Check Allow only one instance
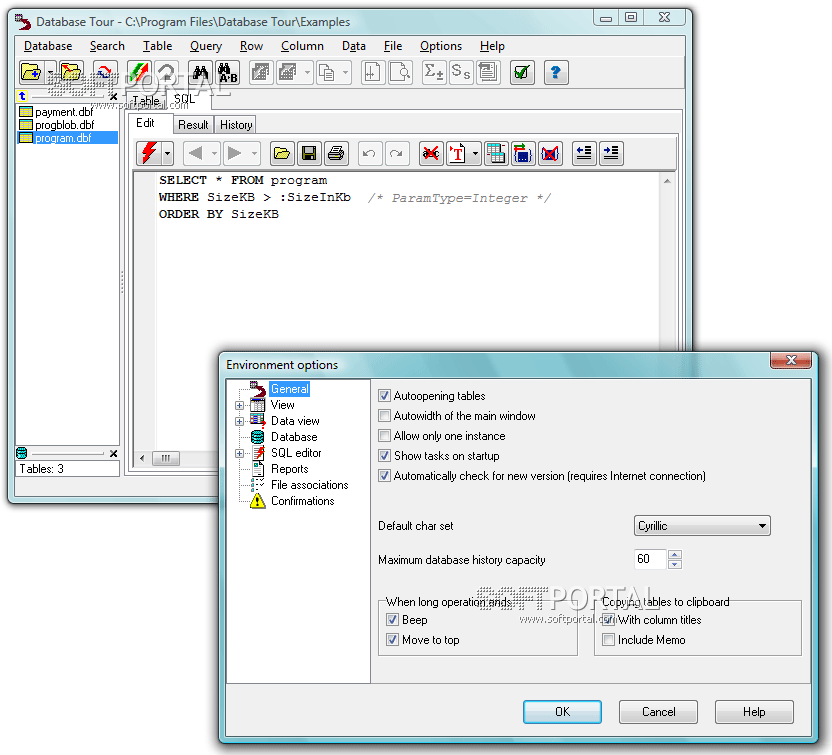The image size is (832, 755). coord(384,436)
